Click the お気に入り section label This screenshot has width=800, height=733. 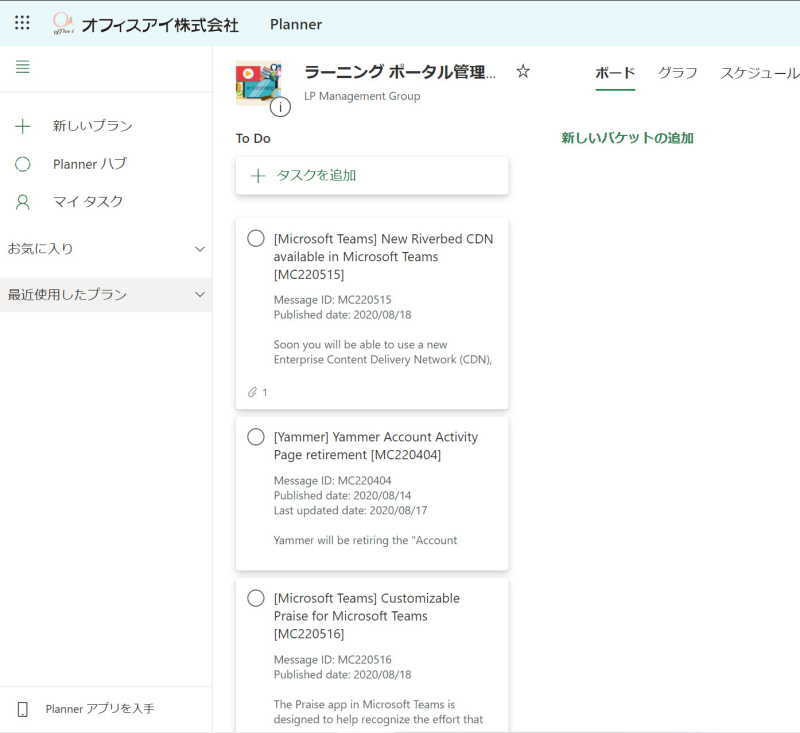(40, 249)
